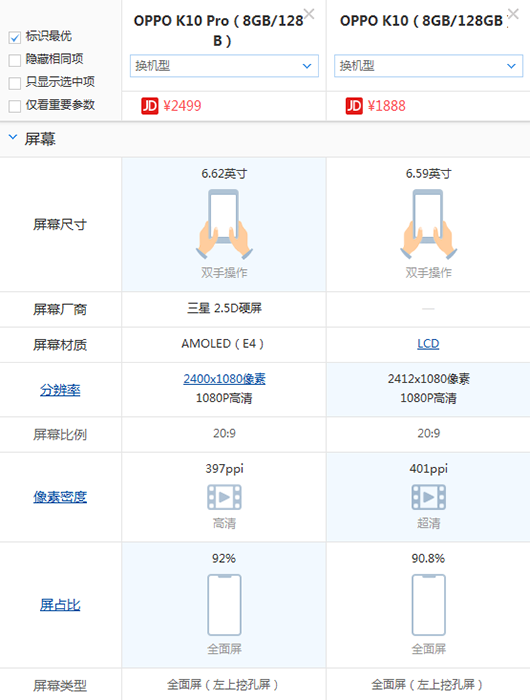Click JD logo beside ¥2499 price

click(x=150, y=106)
